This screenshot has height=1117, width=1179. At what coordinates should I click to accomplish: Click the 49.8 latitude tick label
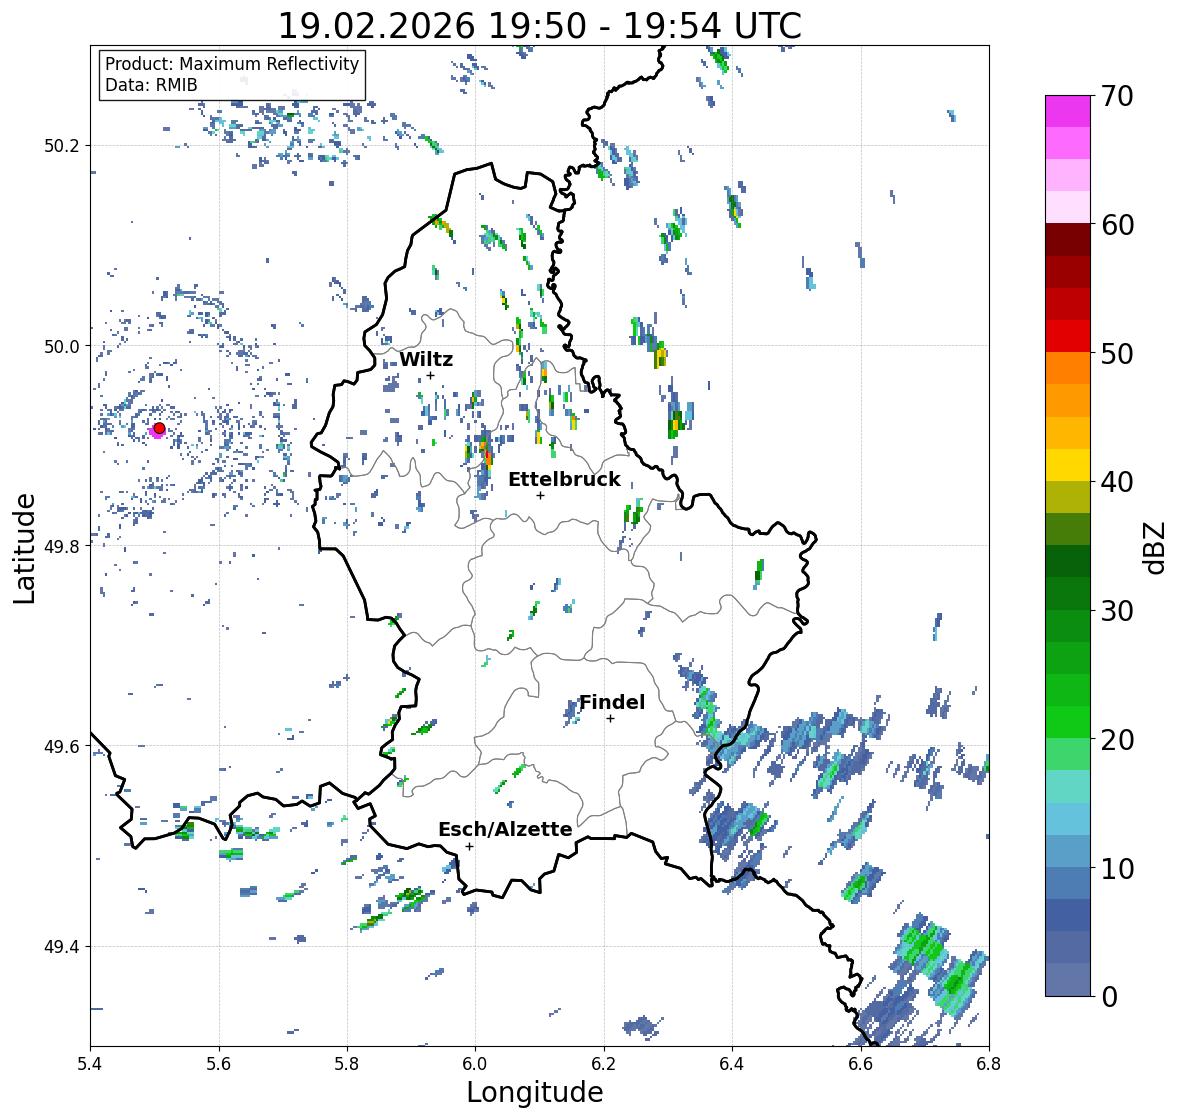click(62, 546)
